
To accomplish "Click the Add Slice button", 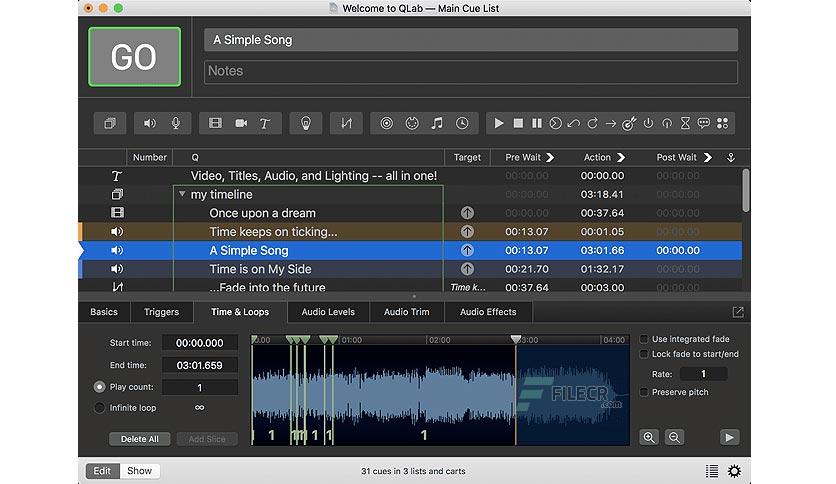I will (x=207, y=439).
